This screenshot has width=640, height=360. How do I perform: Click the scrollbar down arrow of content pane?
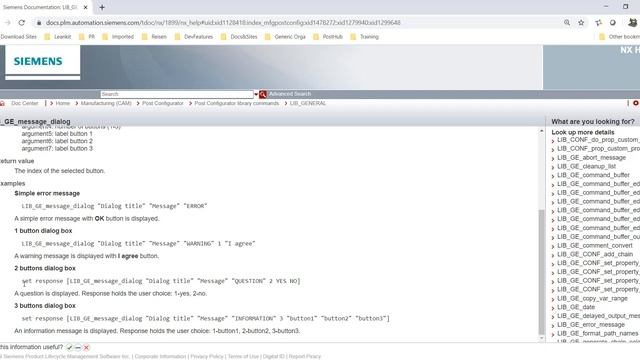click(542, 338)
